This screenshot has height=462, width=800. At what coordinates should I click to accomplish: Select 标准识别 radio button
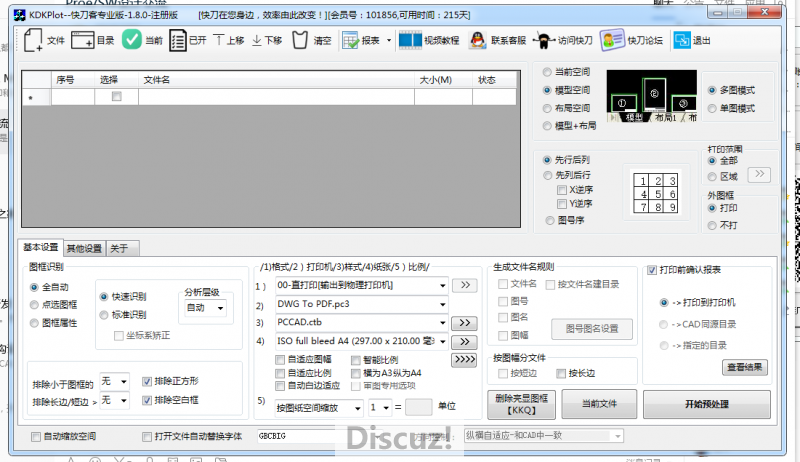point(104,315)
